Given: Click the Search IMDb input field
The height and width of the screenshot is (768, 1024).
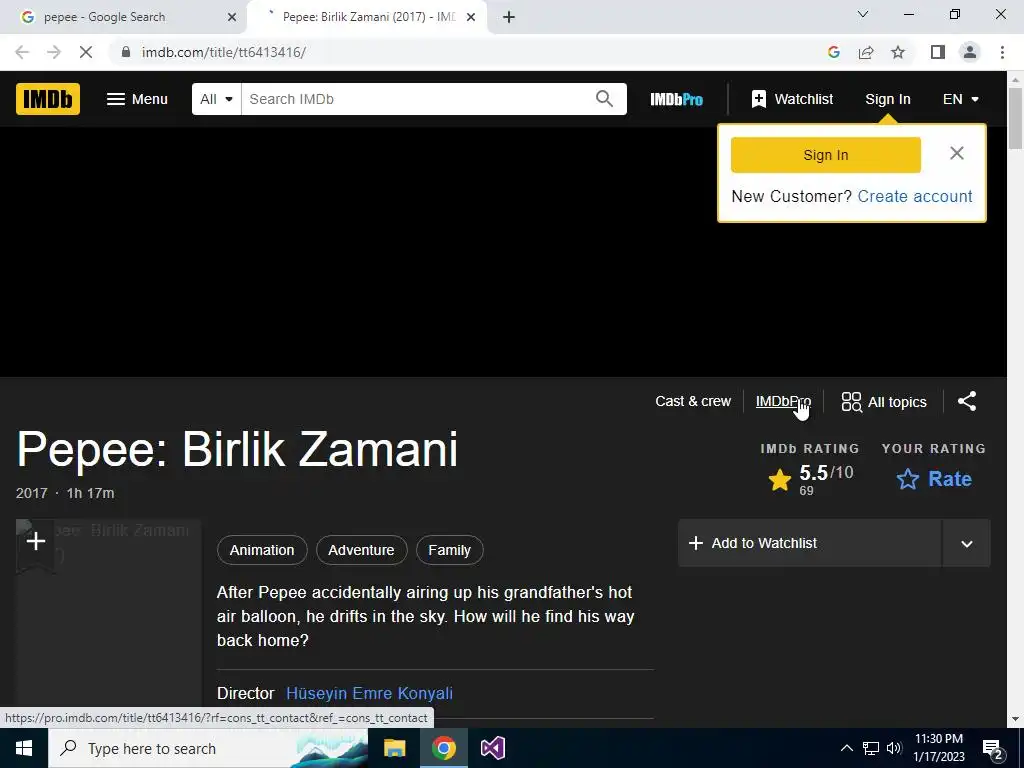Looking at the screenshot, I should (x=418, y=99).
